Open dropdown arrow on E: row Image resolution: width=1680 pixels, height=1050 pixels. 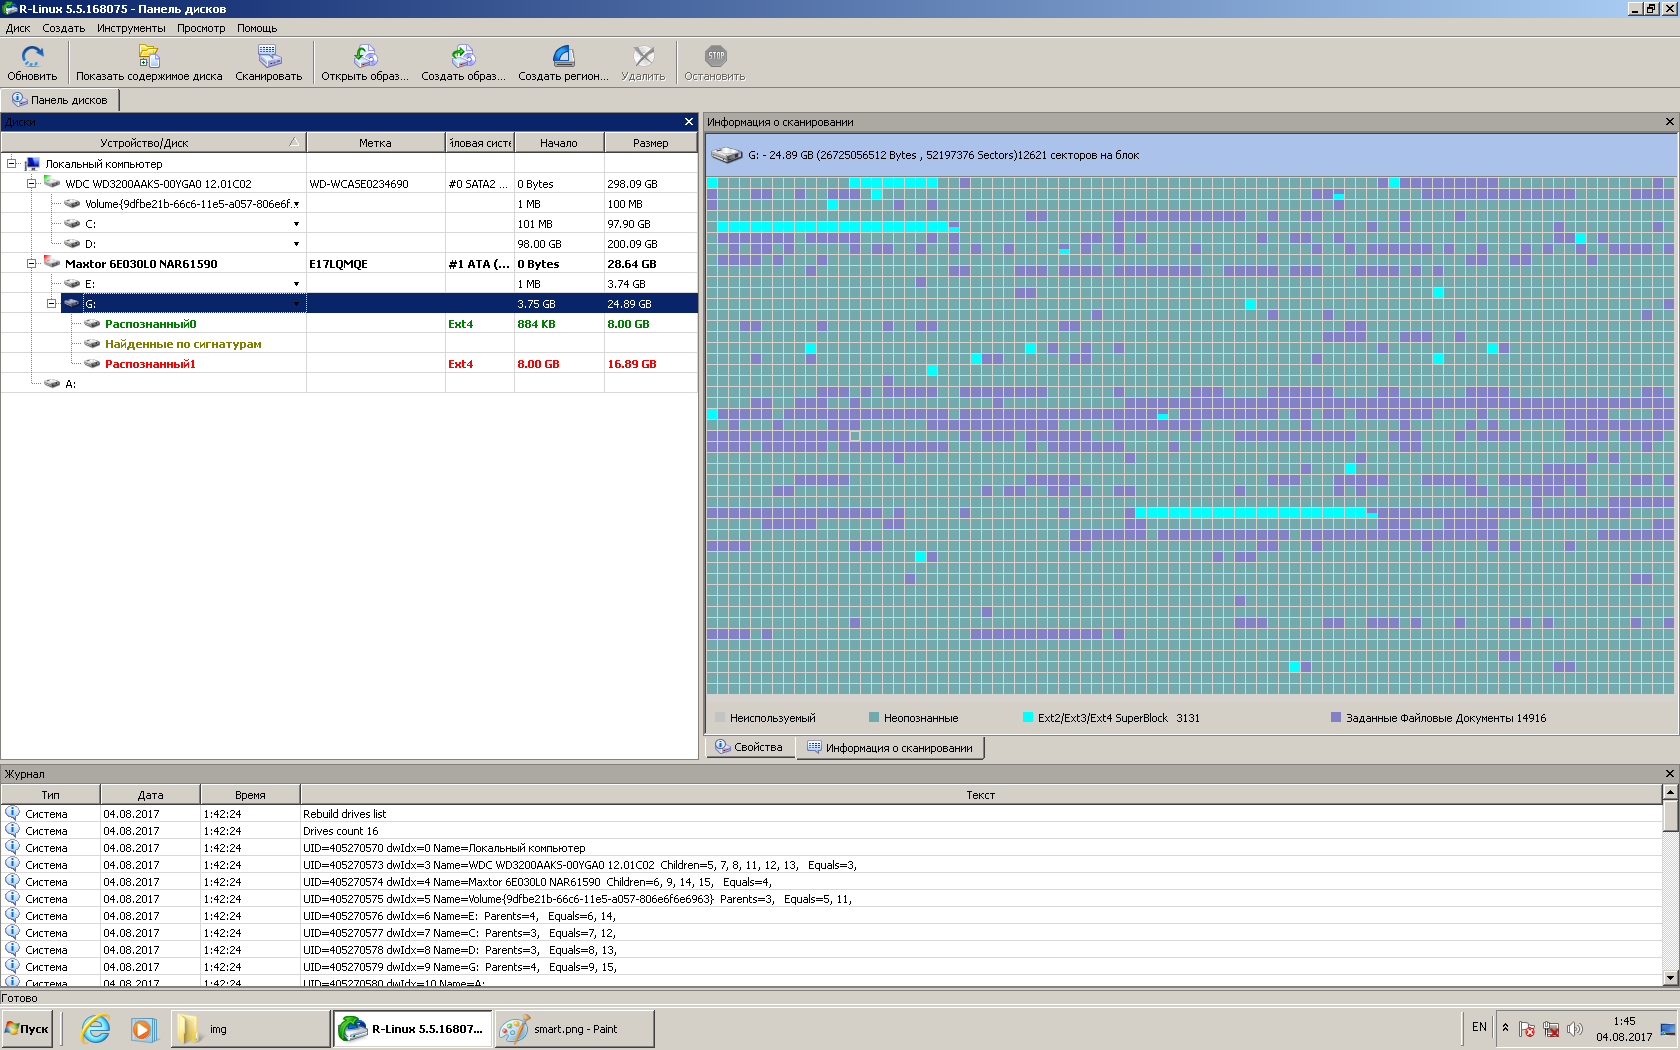click(x=296, y=284)
